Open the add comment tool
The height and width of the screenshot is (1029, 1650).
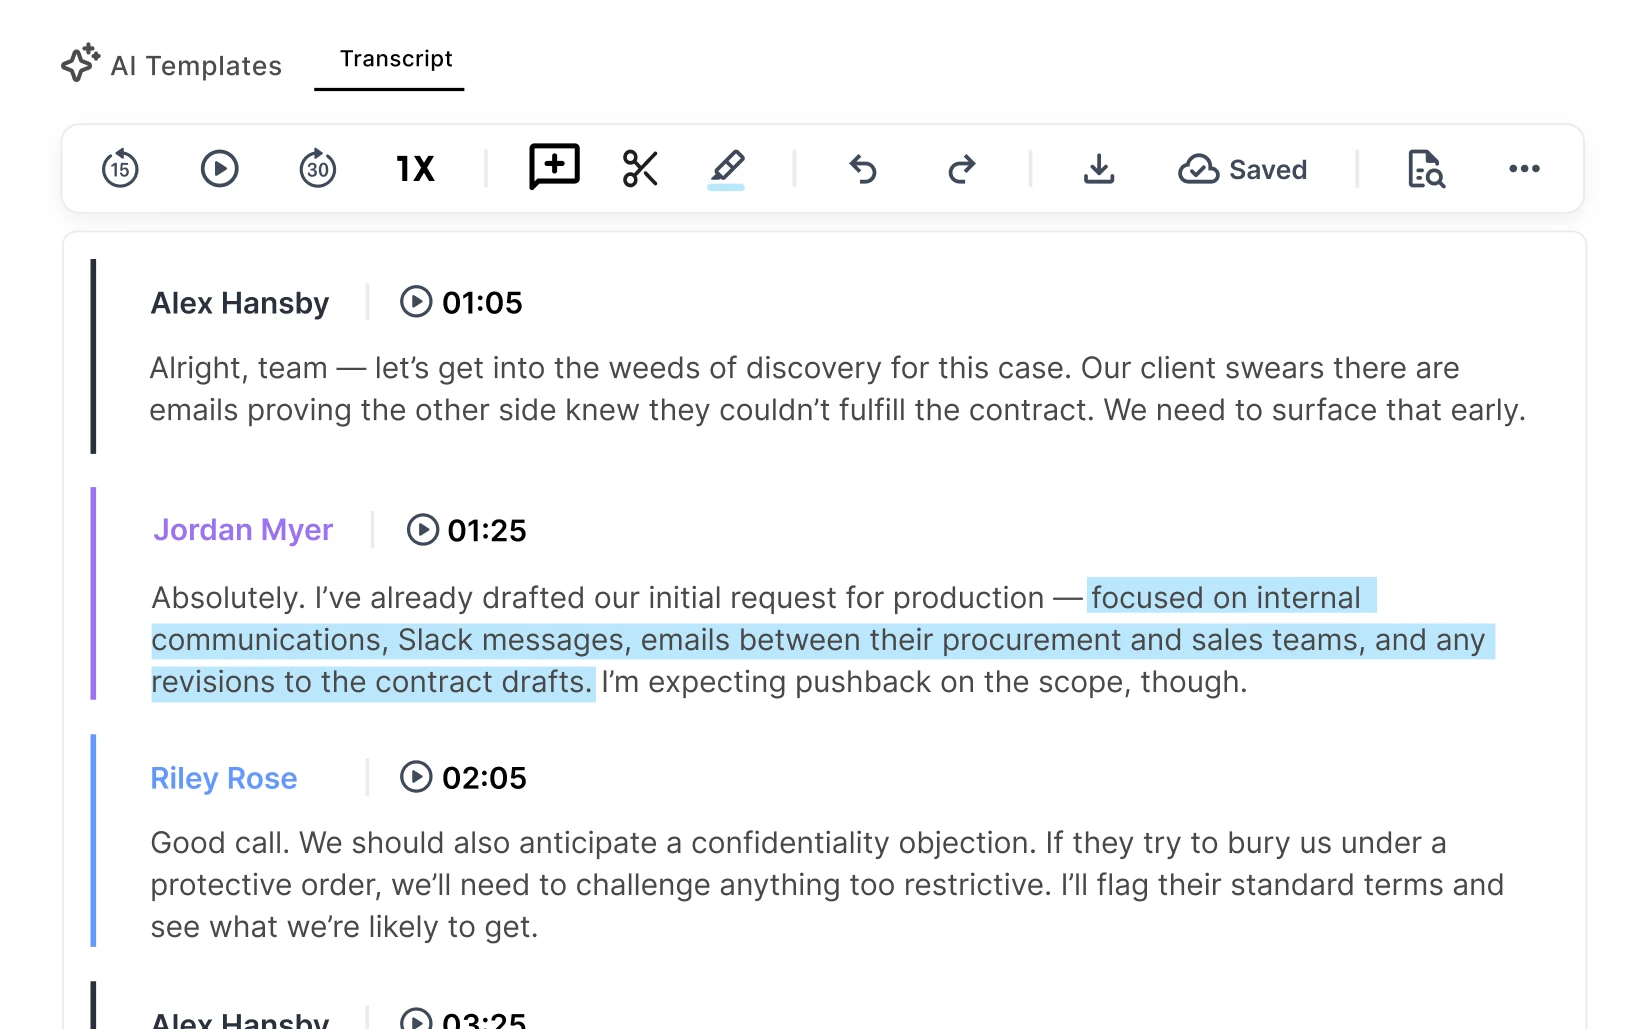554,167
